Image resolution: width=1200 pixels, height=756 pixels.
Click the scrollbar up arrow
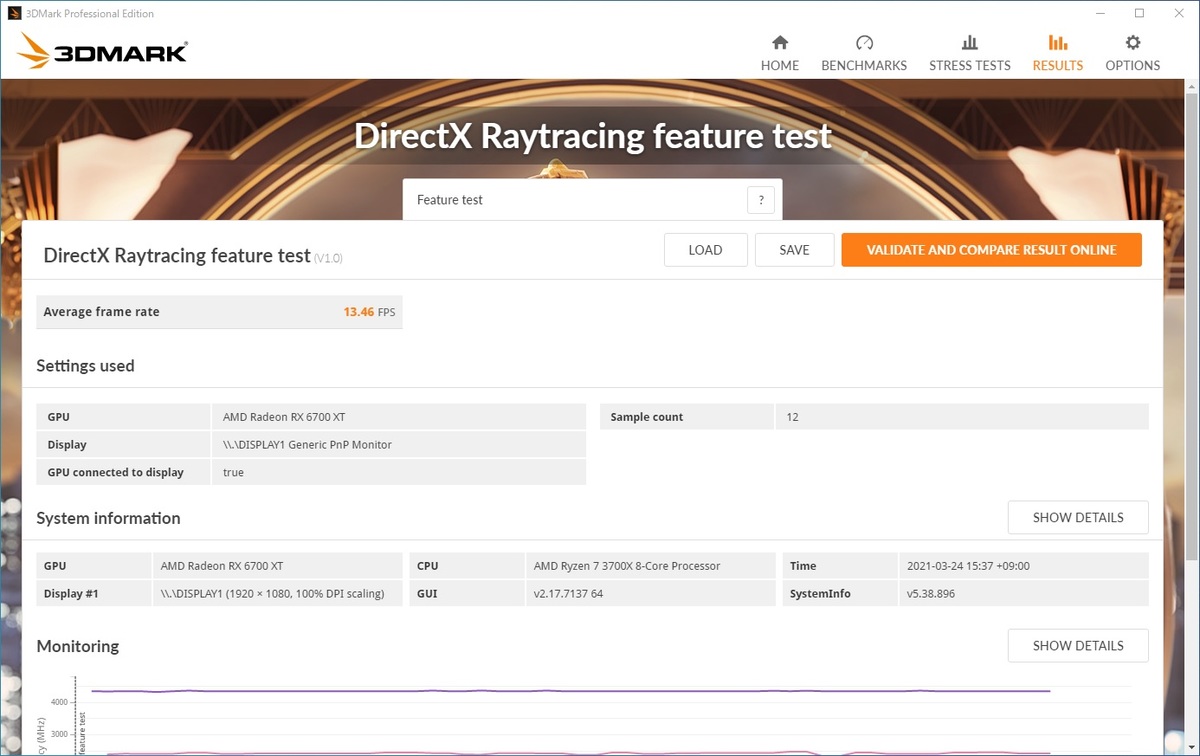pos(1191,88)
